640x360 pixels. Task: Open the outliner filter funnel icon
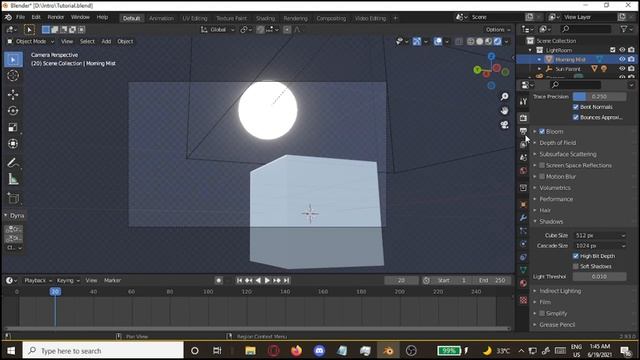point(624,29)
